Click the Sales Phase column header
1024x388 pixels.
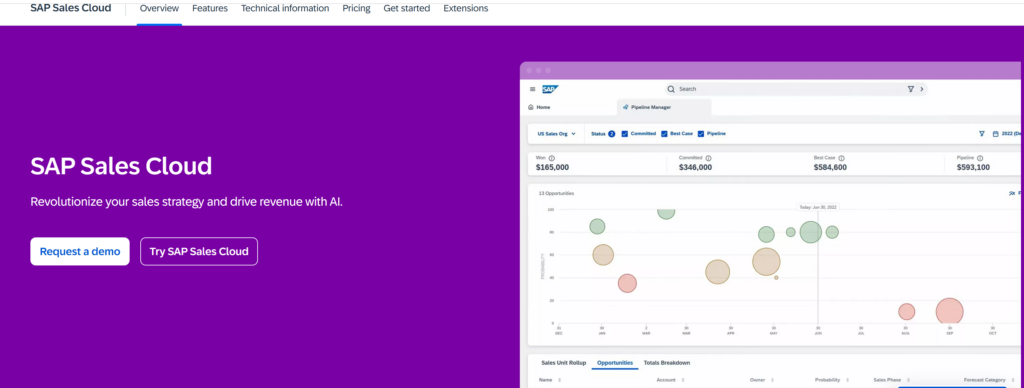click(887, 380)
